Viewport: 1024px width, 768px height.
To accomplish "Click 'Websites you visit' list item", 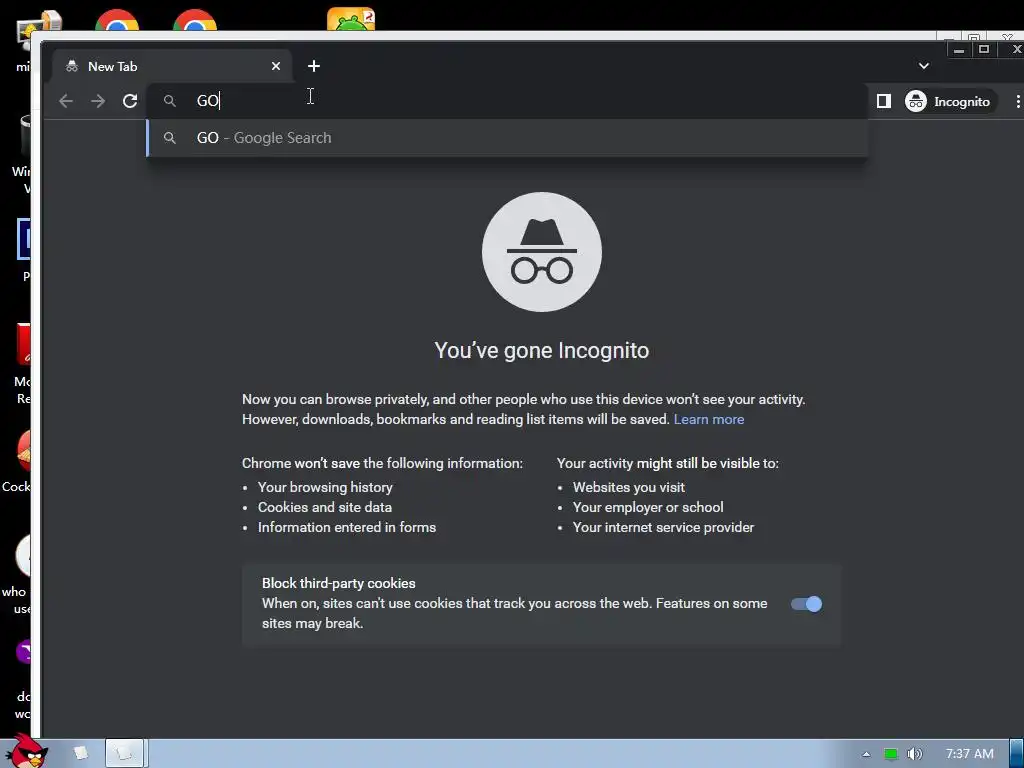I will [628, 487].
